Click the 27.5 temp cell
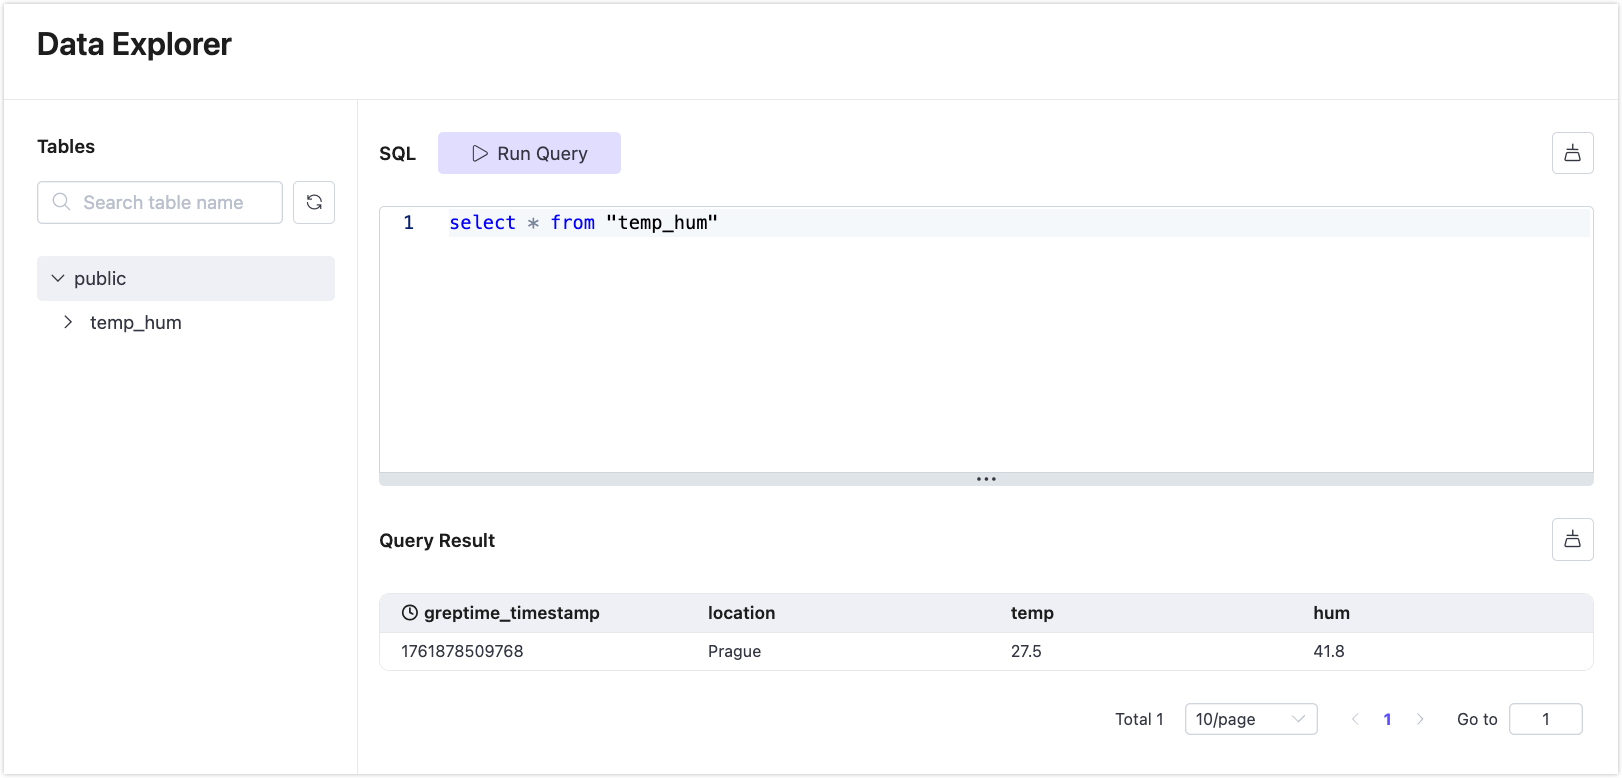This screenshot has width=1622, height=778. [x=1026, y=651]
